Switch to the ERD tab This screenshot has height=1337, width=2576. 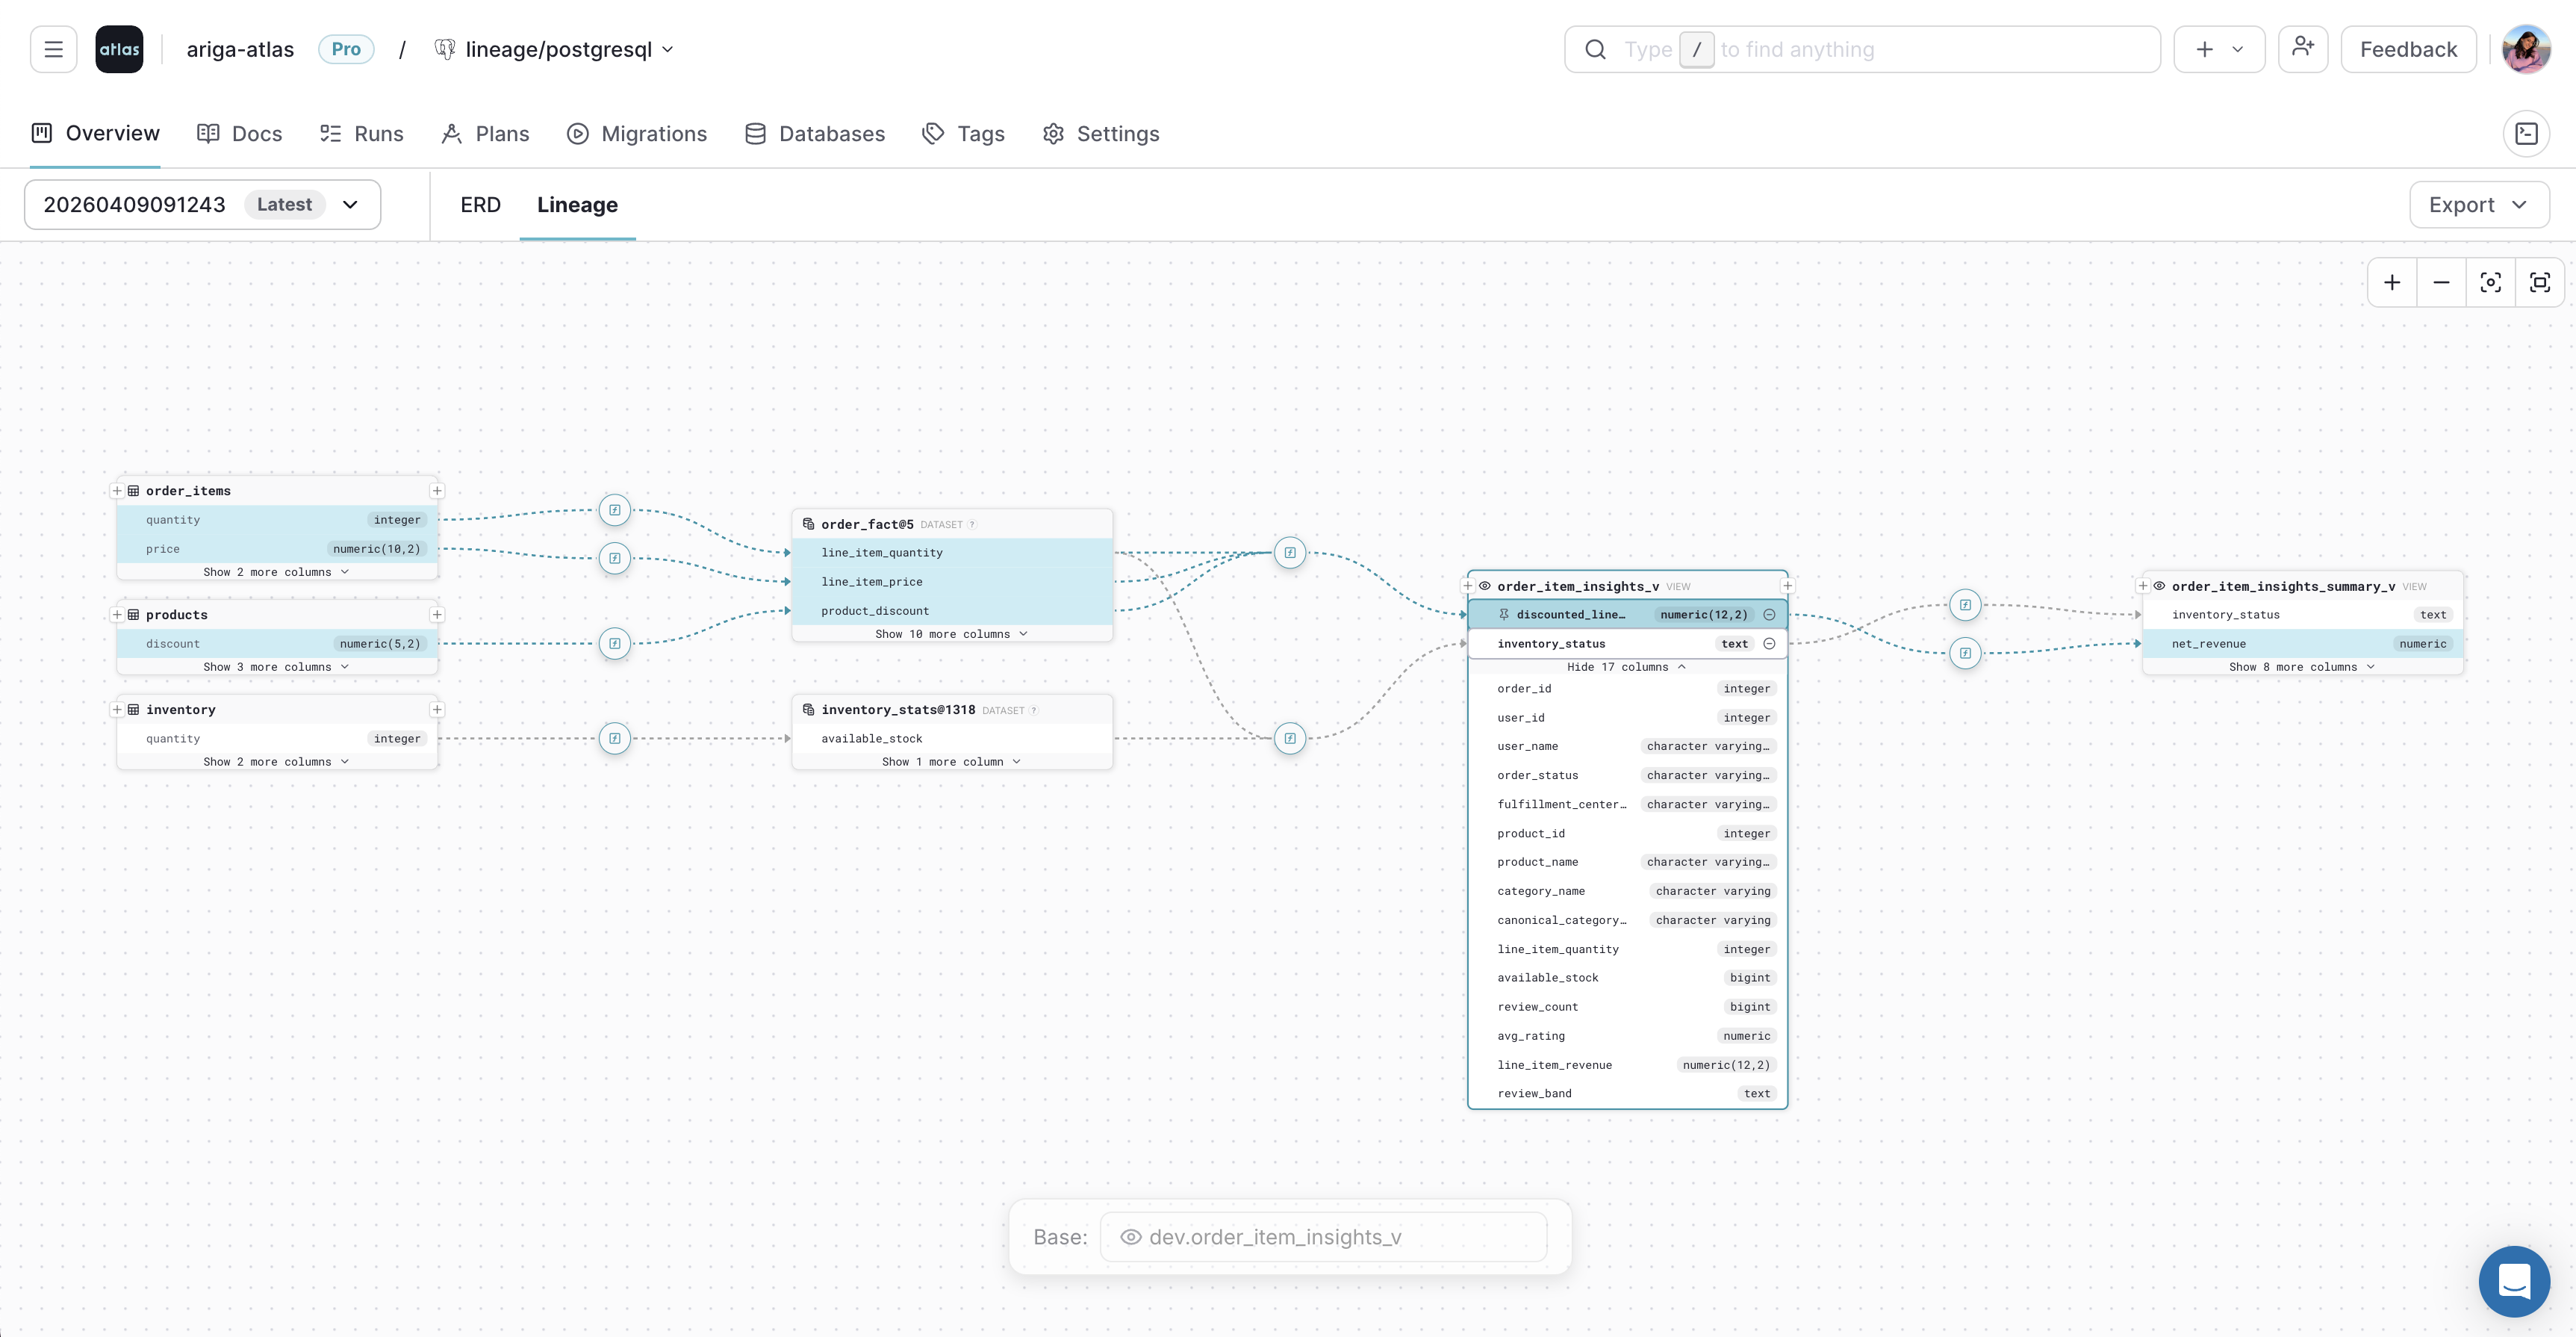coord(479,204)
